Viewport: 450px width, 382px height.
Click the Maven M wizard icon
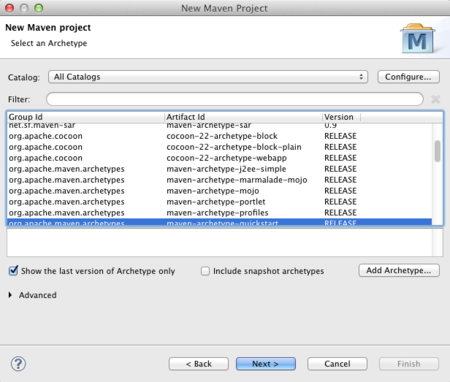pyautogui.click(x=418, y=39)
